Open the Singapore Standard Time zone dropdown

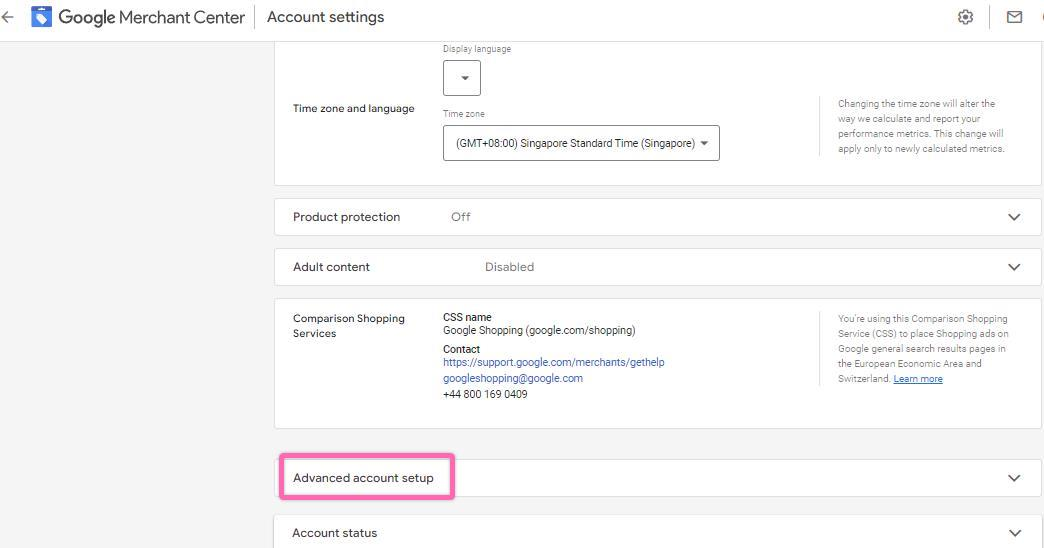point(581,143)
